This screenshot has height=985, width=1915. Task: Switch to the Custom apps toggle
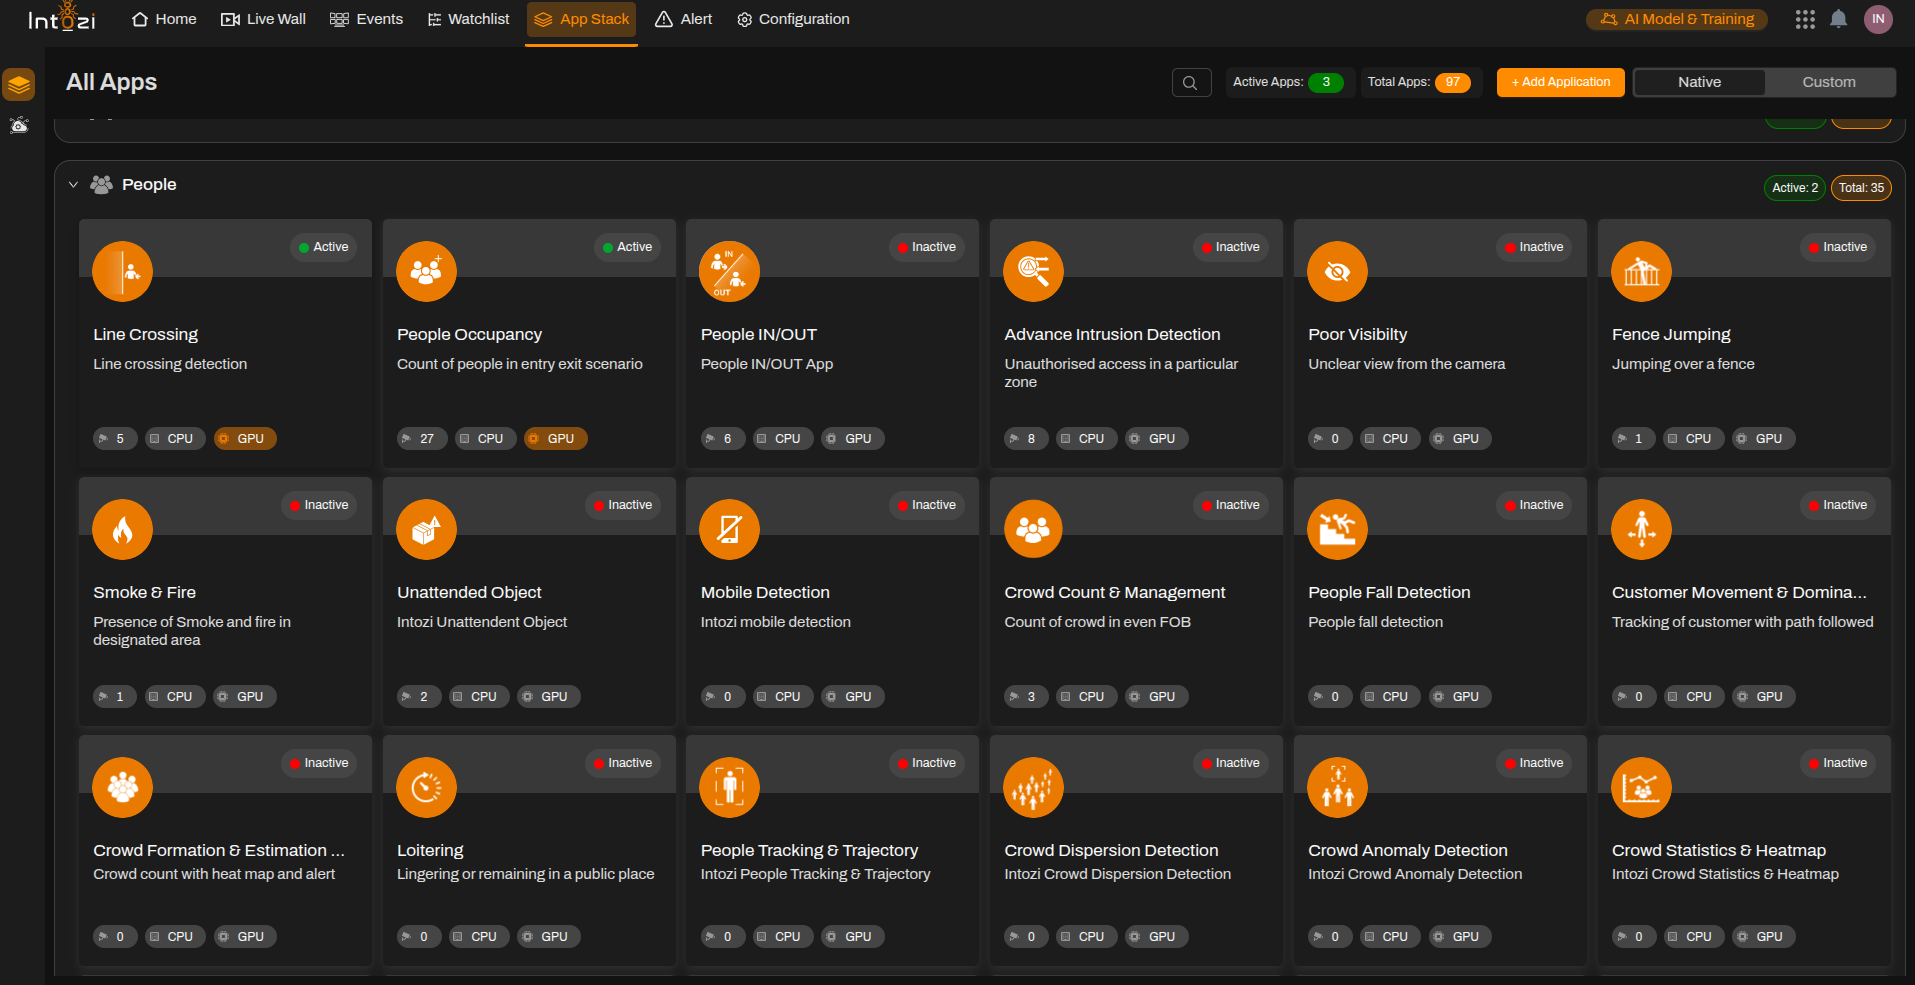coord(1828,82)
